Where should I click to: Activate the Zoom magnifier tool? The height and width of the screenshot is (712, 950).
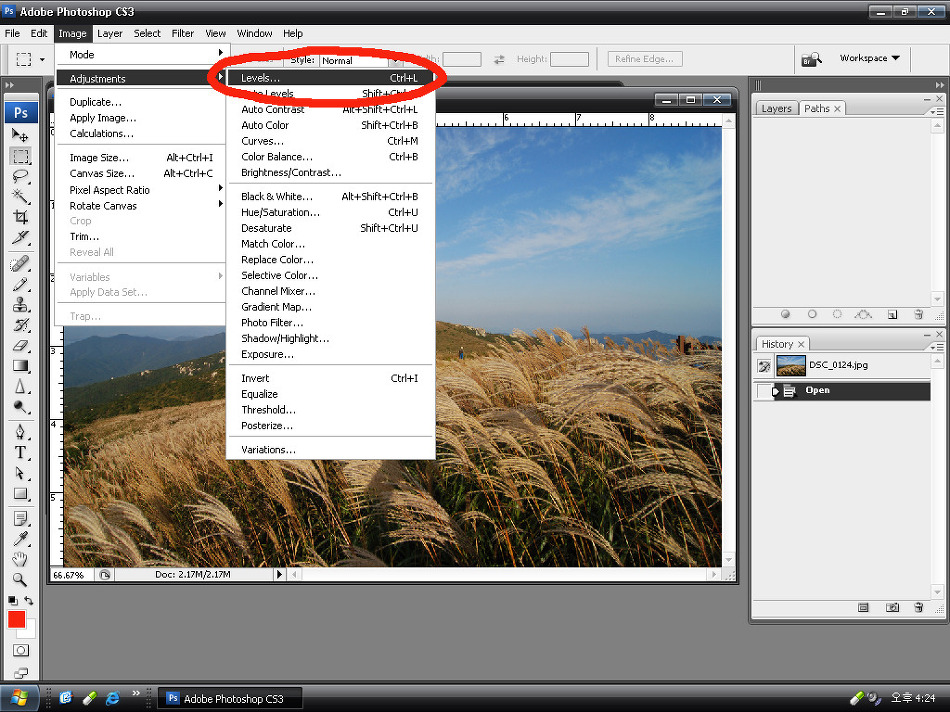click(x=20, y=579)
